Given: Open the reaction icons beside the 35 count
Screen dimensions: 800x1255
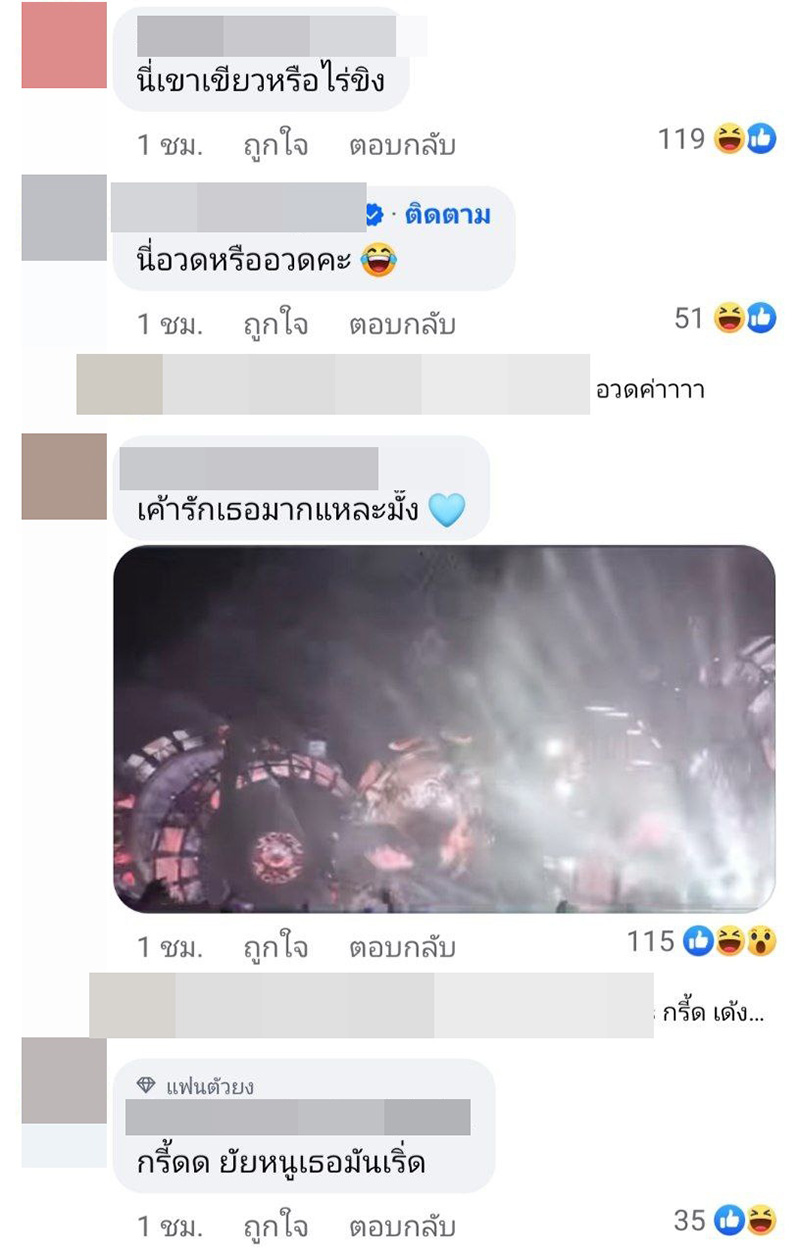Looking at the screenshot, I should 745,1220.
